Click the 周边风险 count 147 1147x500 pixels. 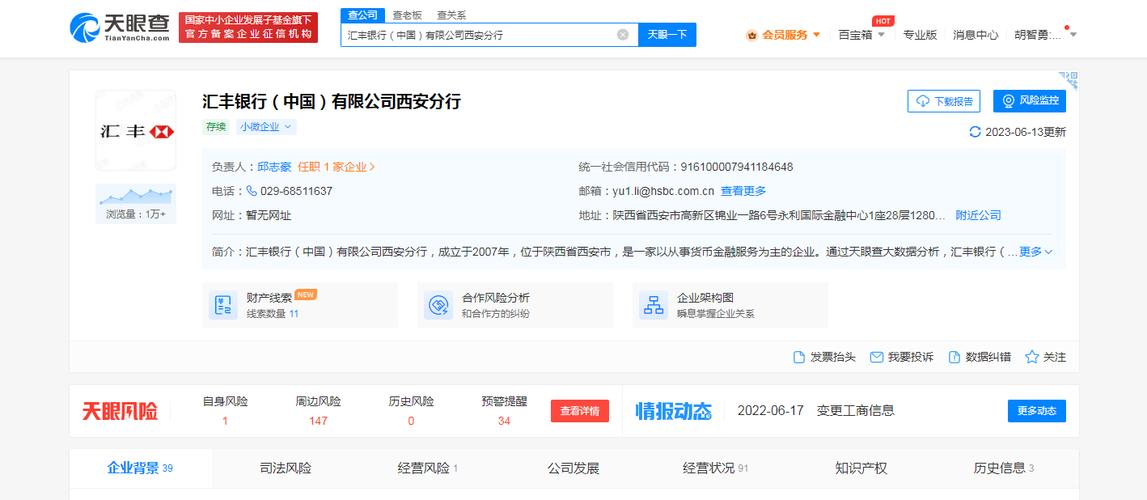point(318,421)
